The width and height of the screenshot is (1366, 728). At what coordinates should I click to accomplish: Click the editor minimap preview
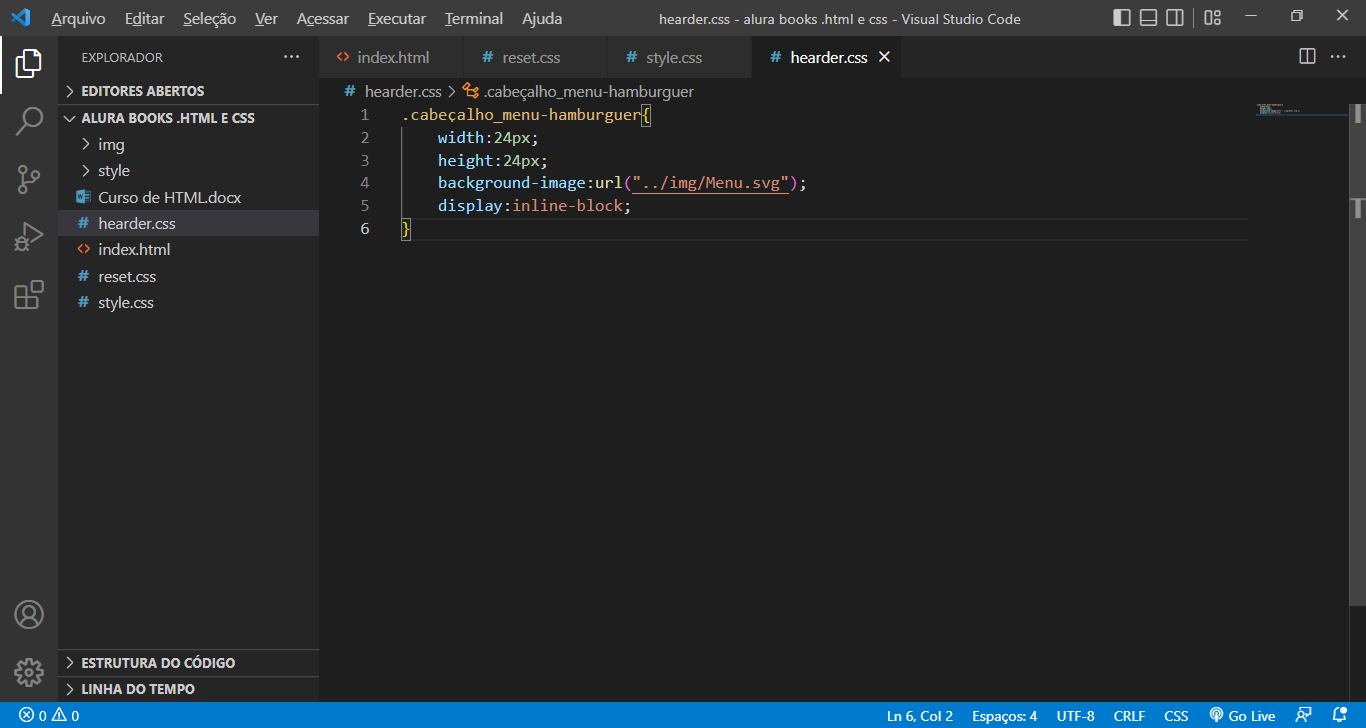click(x=1300, y=110)
